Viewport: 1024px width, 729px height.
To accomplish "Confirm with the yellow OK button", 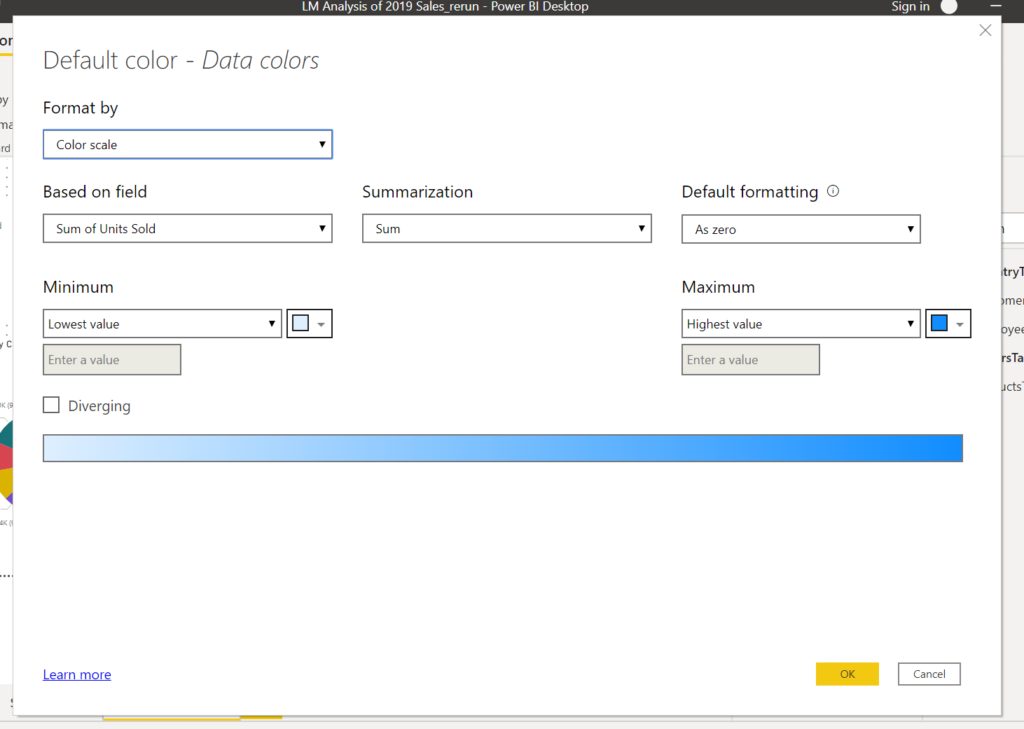I will point(847,674).
